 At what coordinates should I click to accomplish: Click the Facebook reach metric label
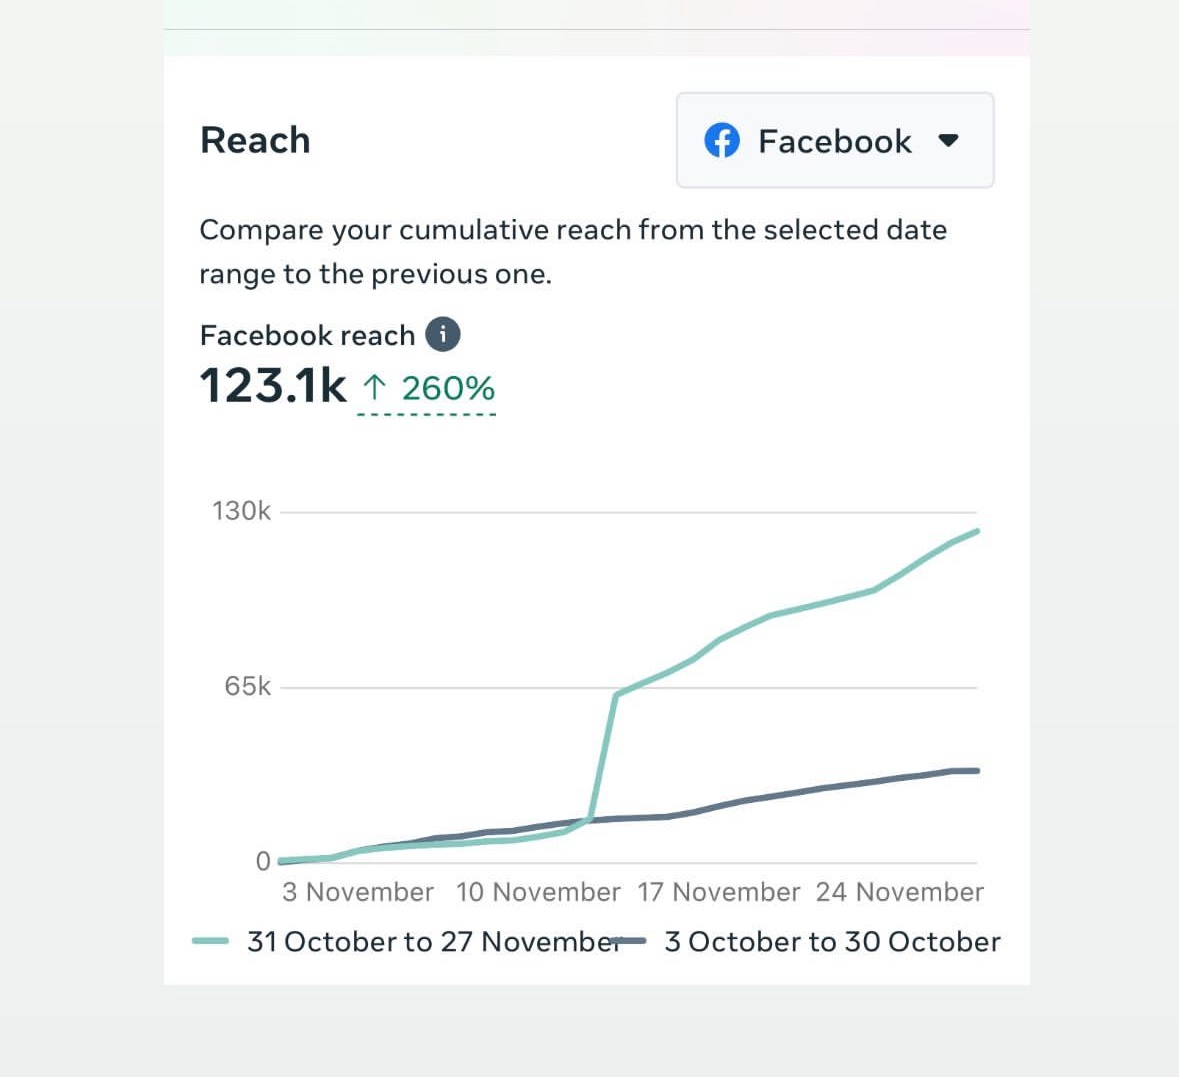coord(307,335)
